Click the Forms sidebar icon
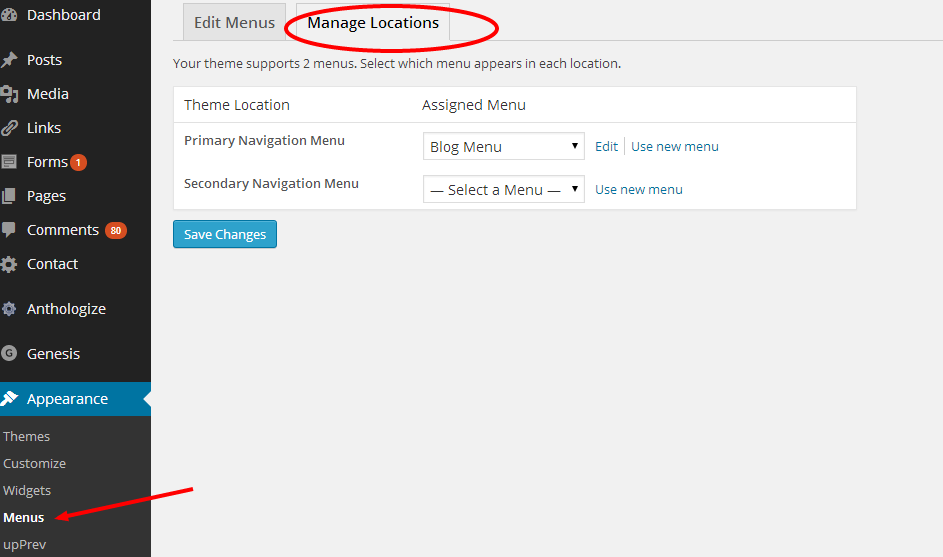943x557 pixels. 9,162
